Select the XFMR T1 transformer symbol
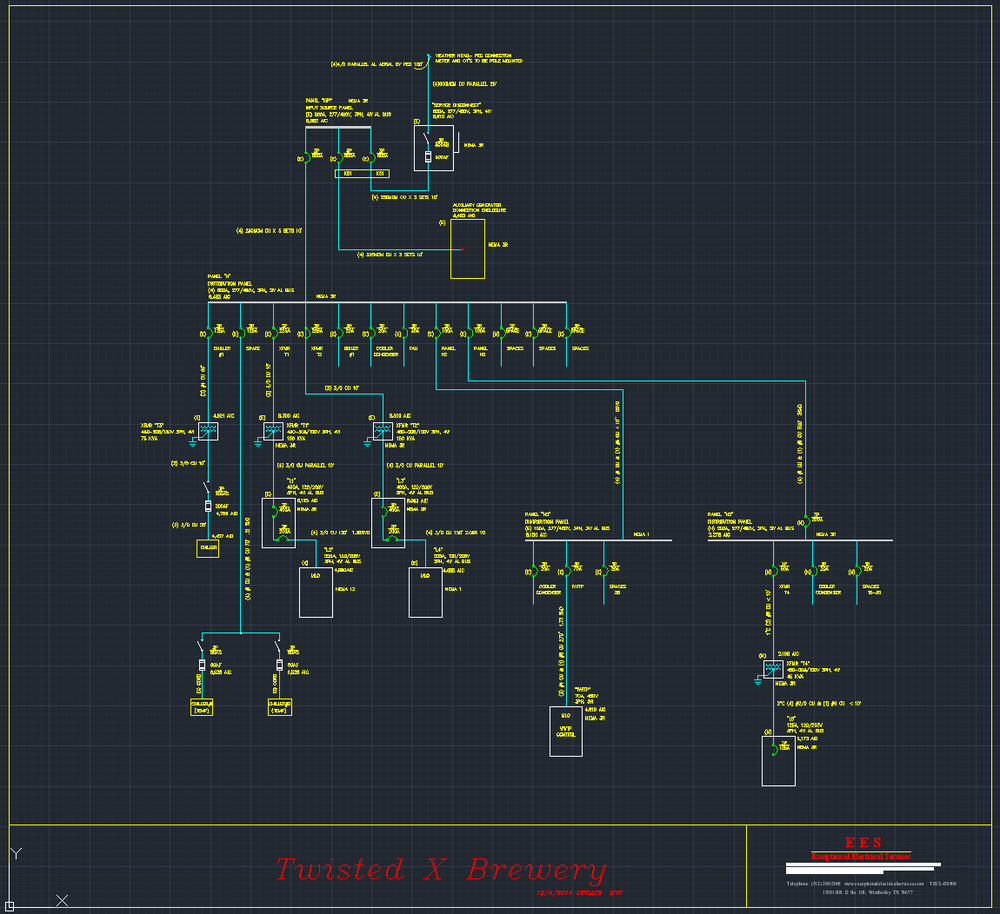1000x914 pixels. coord(273,431)
